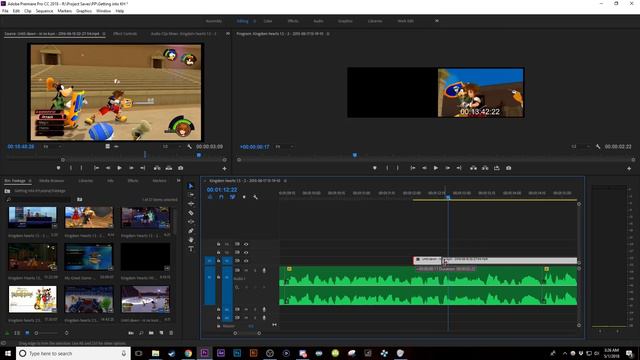The height and width of the screenshot is (360, 640).
Task: Export frame from Source monitor
Action: point(180,168)
